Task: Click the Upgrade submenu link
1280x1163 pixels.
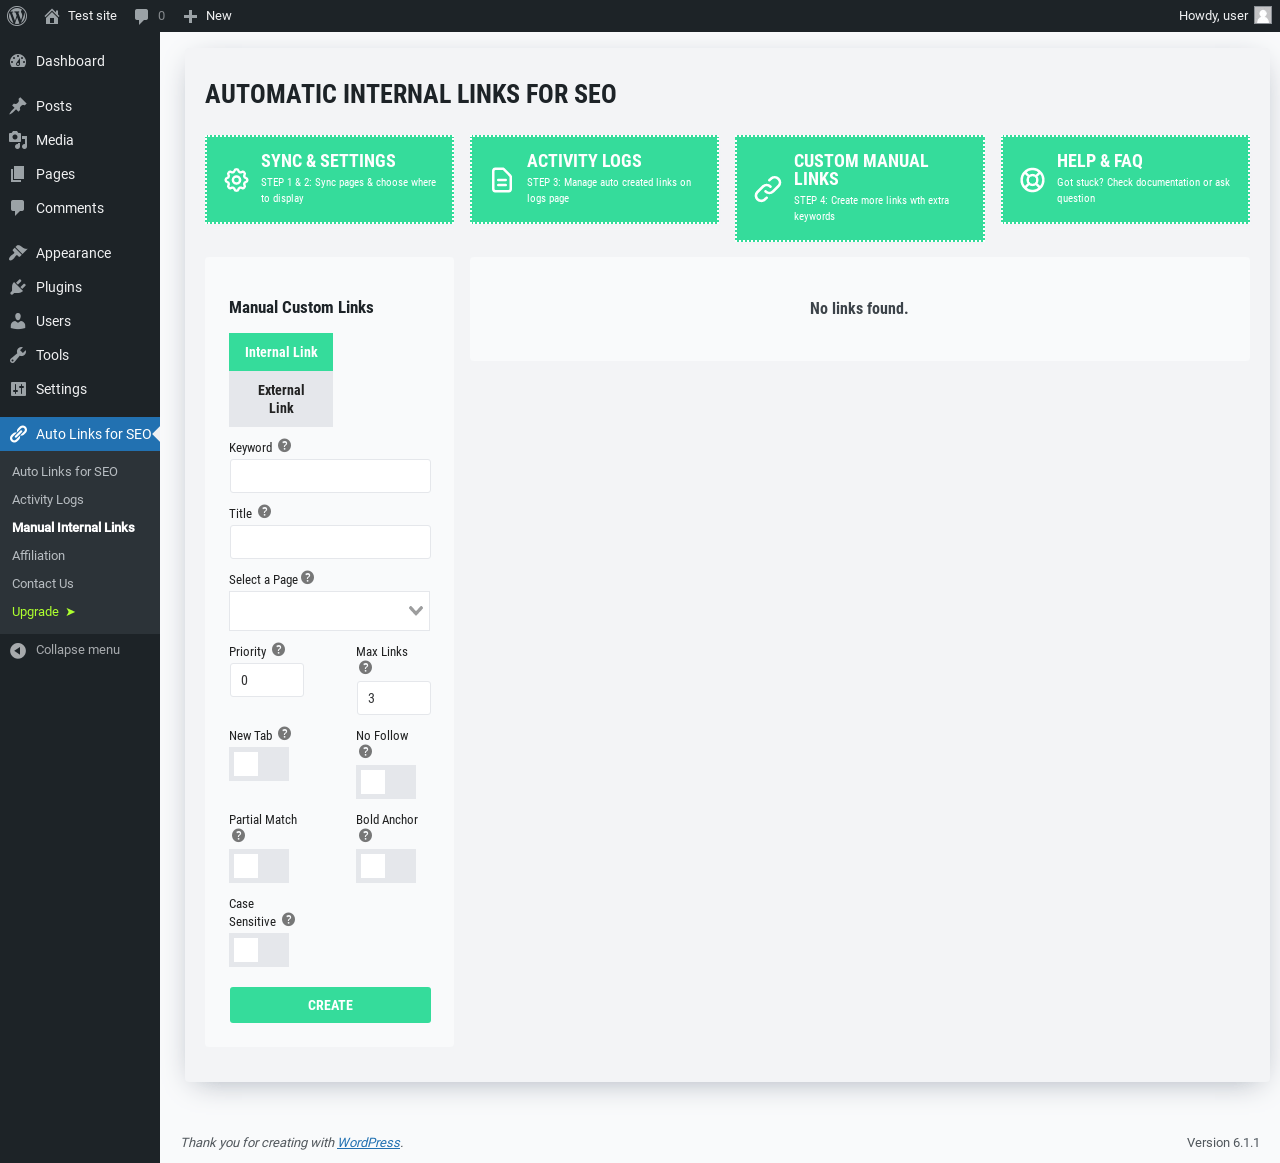Action: click(43, 612)
